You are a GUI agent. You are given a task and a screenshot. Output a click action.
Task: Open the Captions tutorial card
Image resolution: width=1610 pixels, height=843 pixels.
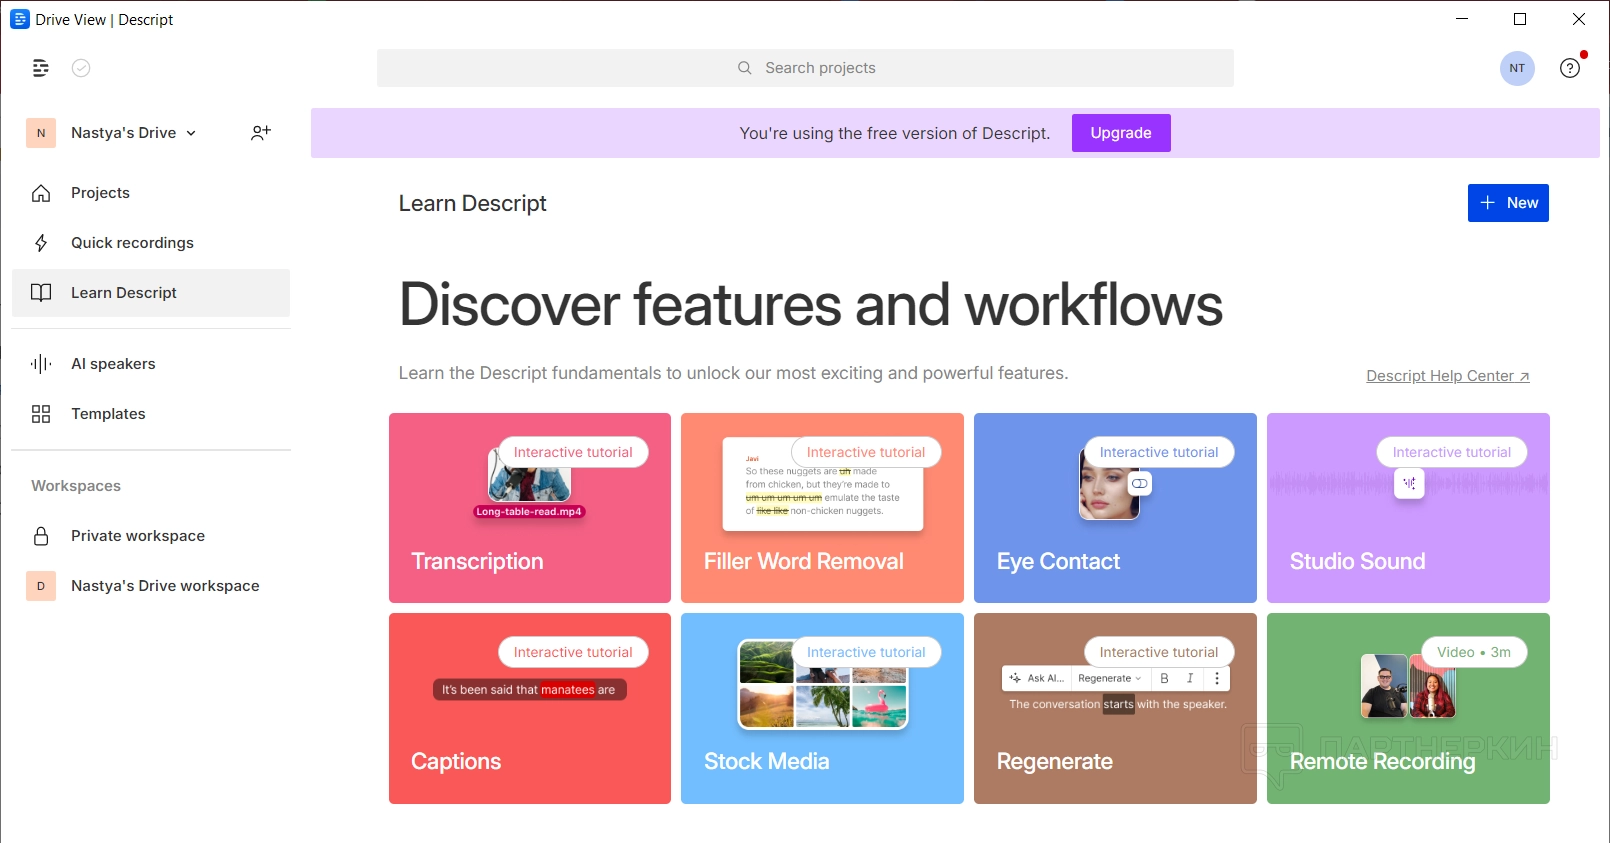[530, 708]
